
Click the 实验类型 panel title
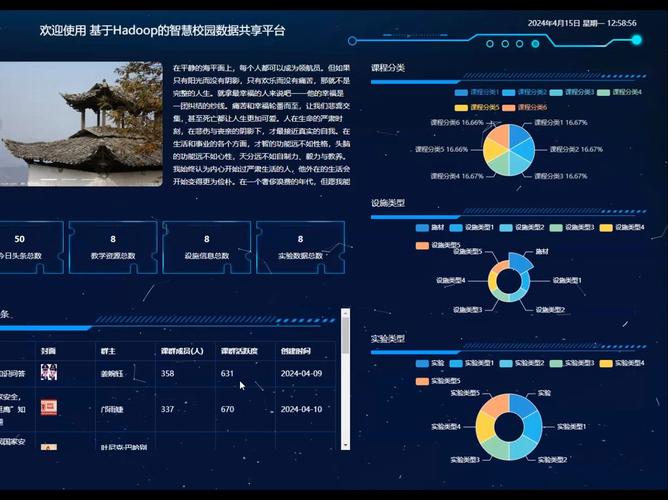388,339
